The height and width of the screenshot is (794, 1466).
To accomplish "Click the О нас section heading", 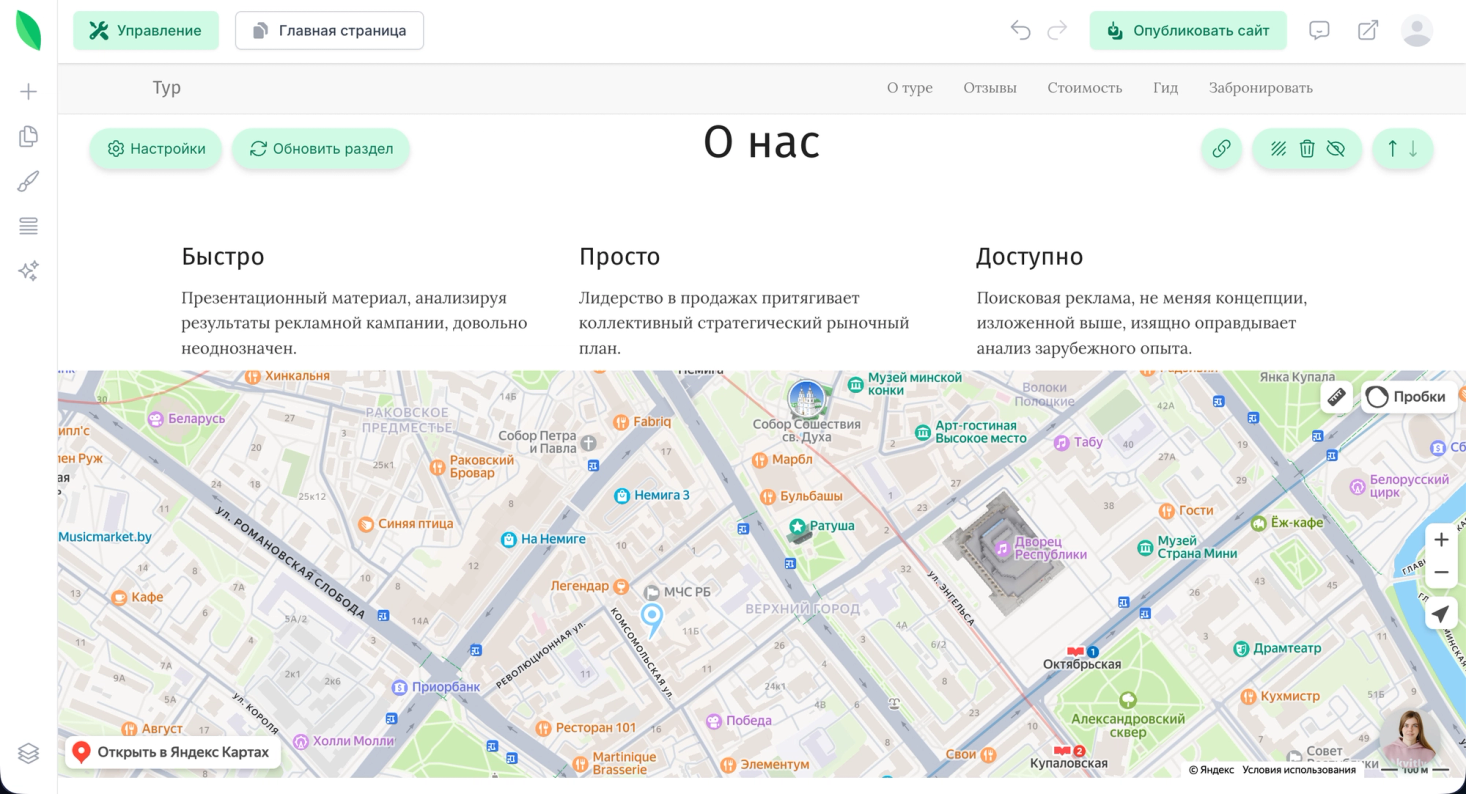I will click(761, 142).
